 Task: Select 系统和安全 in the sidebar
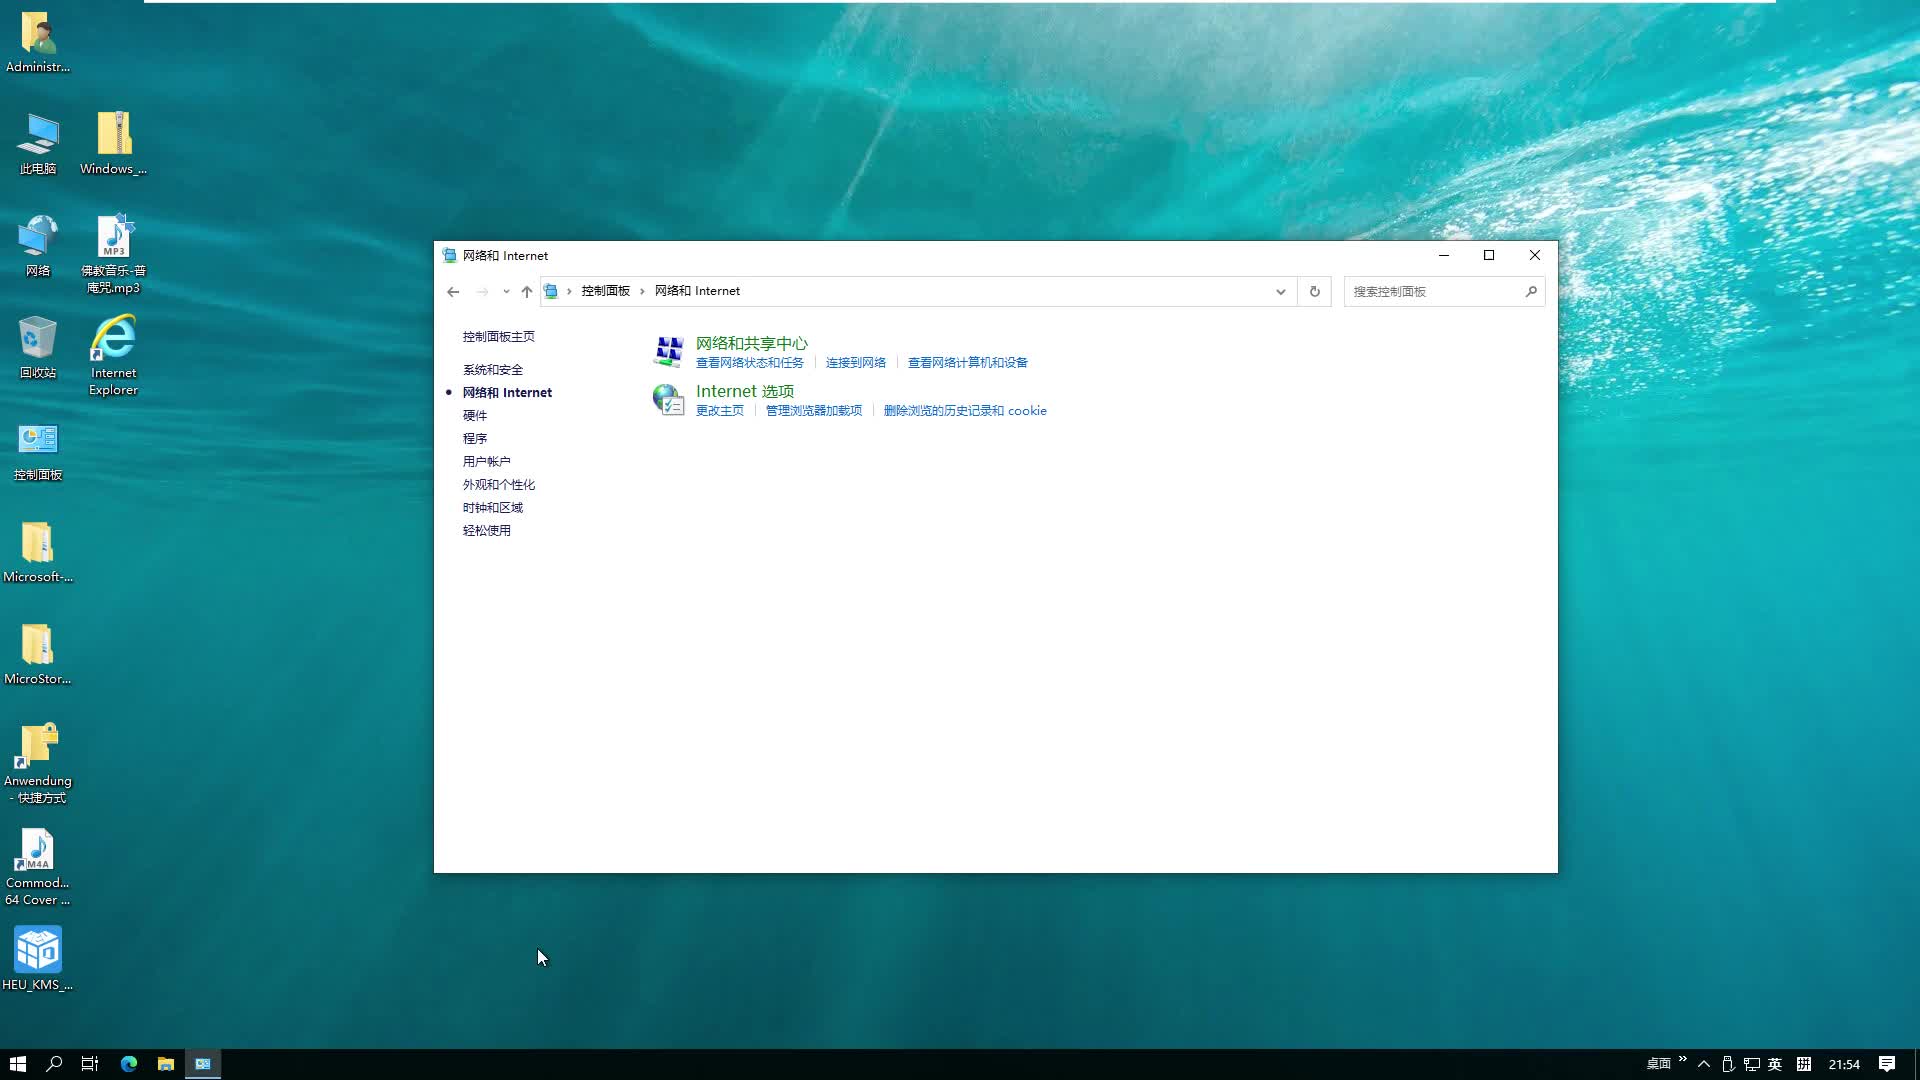pos(492,369)
